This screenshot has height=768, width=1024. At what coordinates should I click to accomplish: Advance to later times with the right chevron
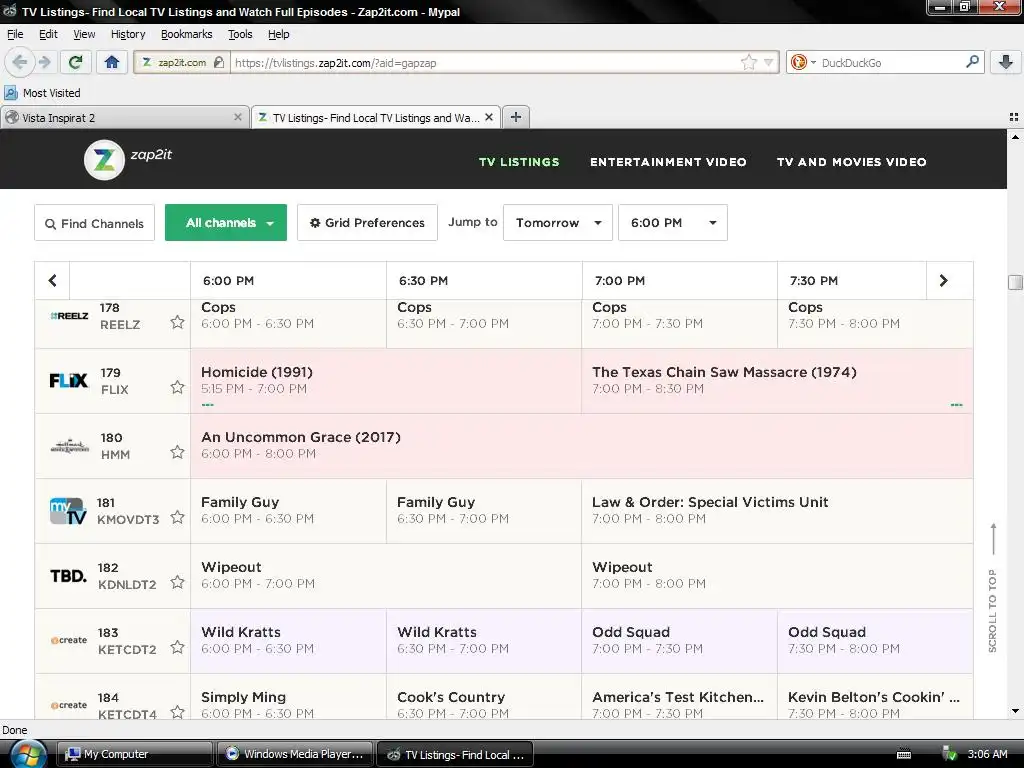[x=943, y=280]
